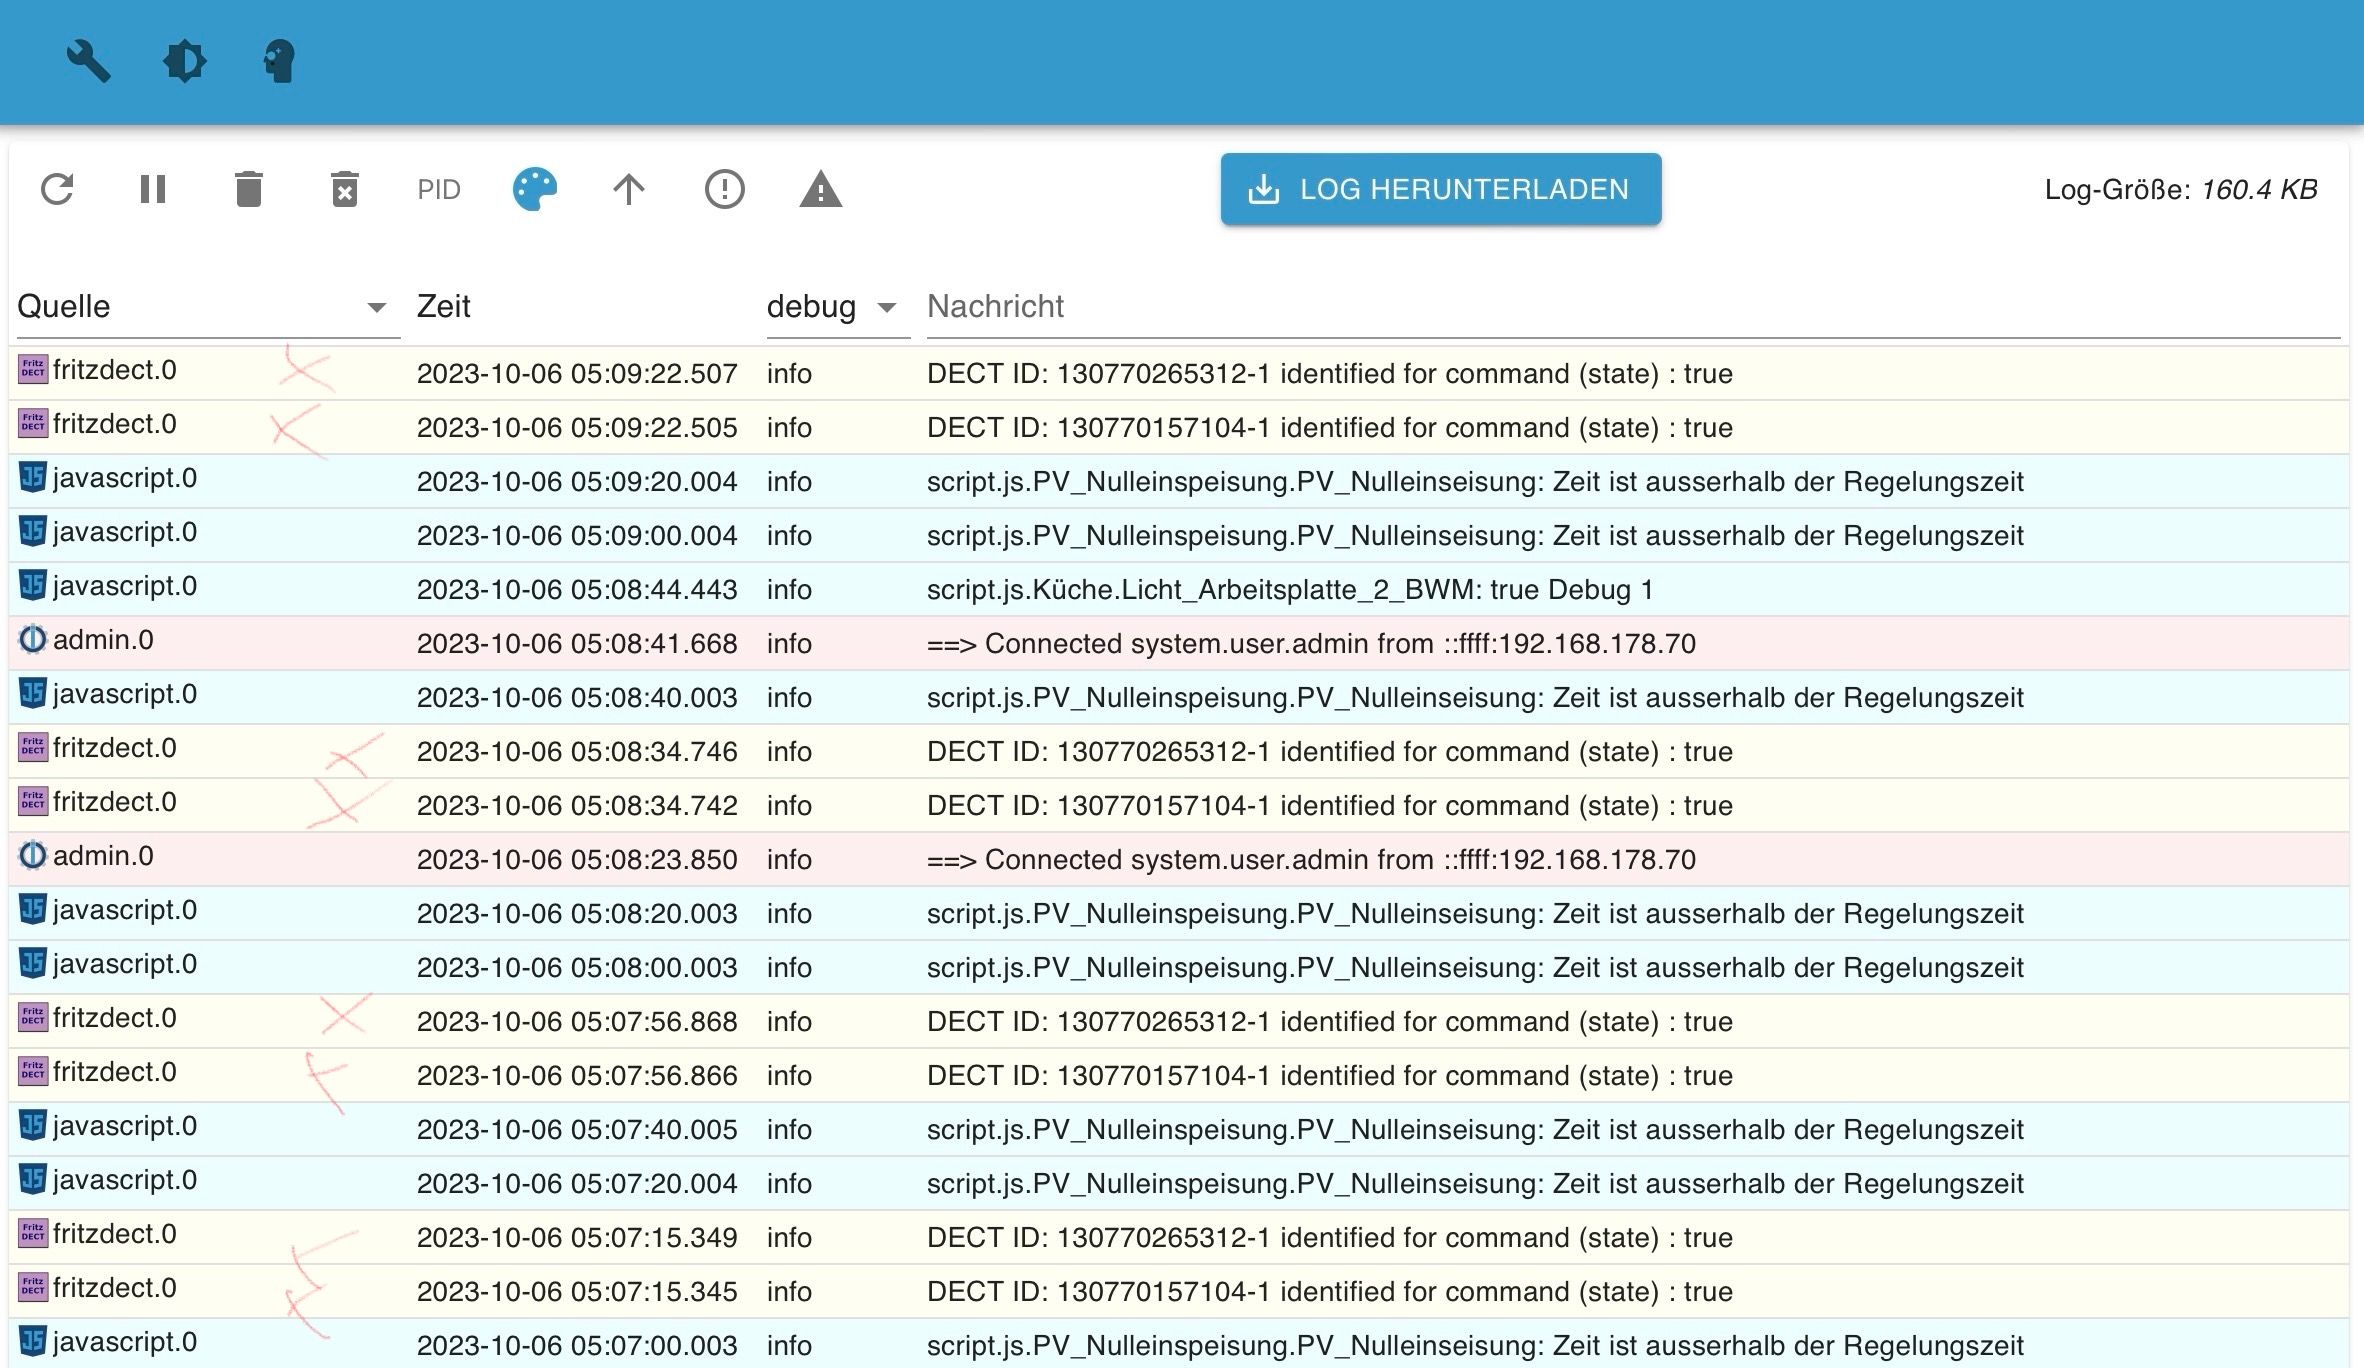The width and height of the screenshot is (2364, 1368).
Task: Click the topmost fritzdect.0 source entry
Action: pyautogui.click(x=114, y=370)
